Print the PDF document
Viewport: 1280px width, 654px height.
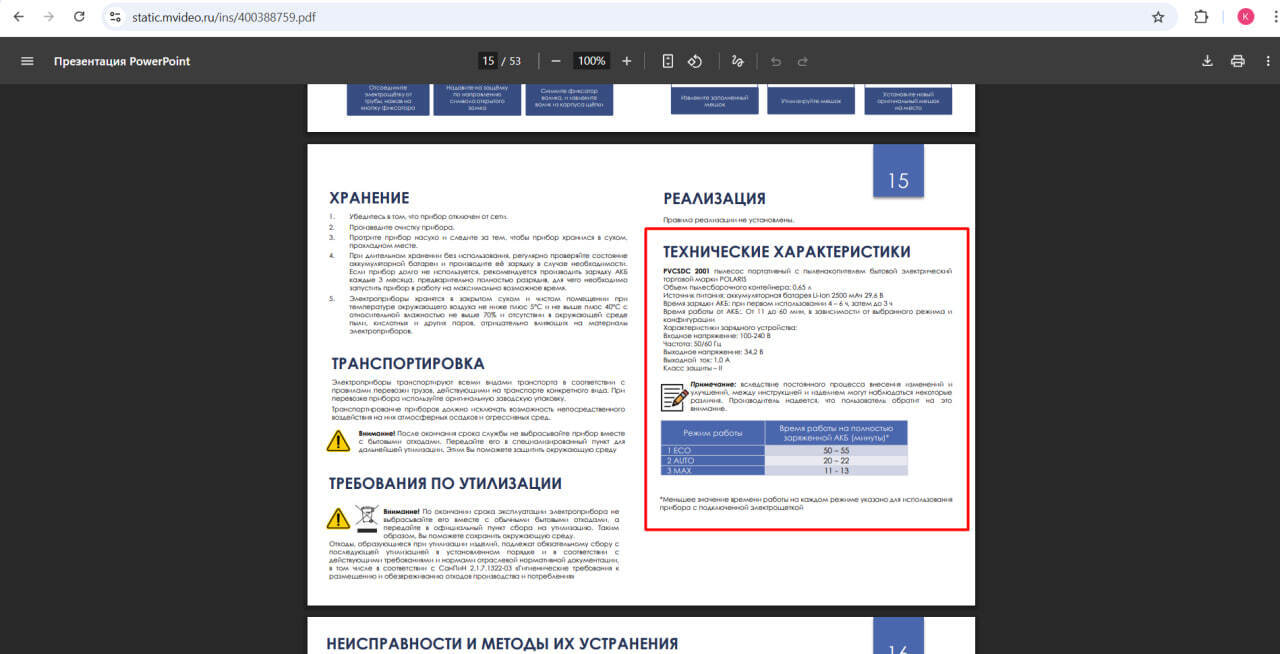[1238, 61]
